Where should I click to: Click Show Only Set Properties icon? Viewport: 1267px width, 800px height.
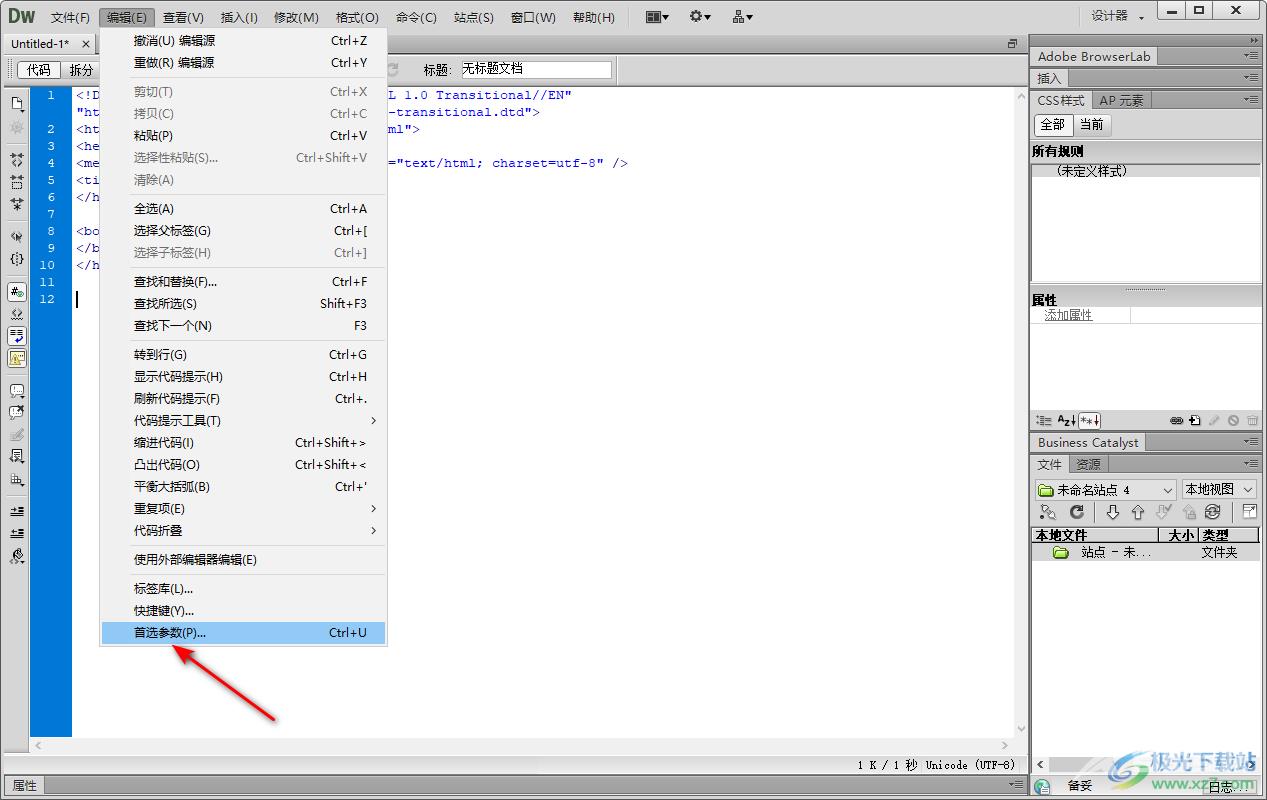(1089, 421)
